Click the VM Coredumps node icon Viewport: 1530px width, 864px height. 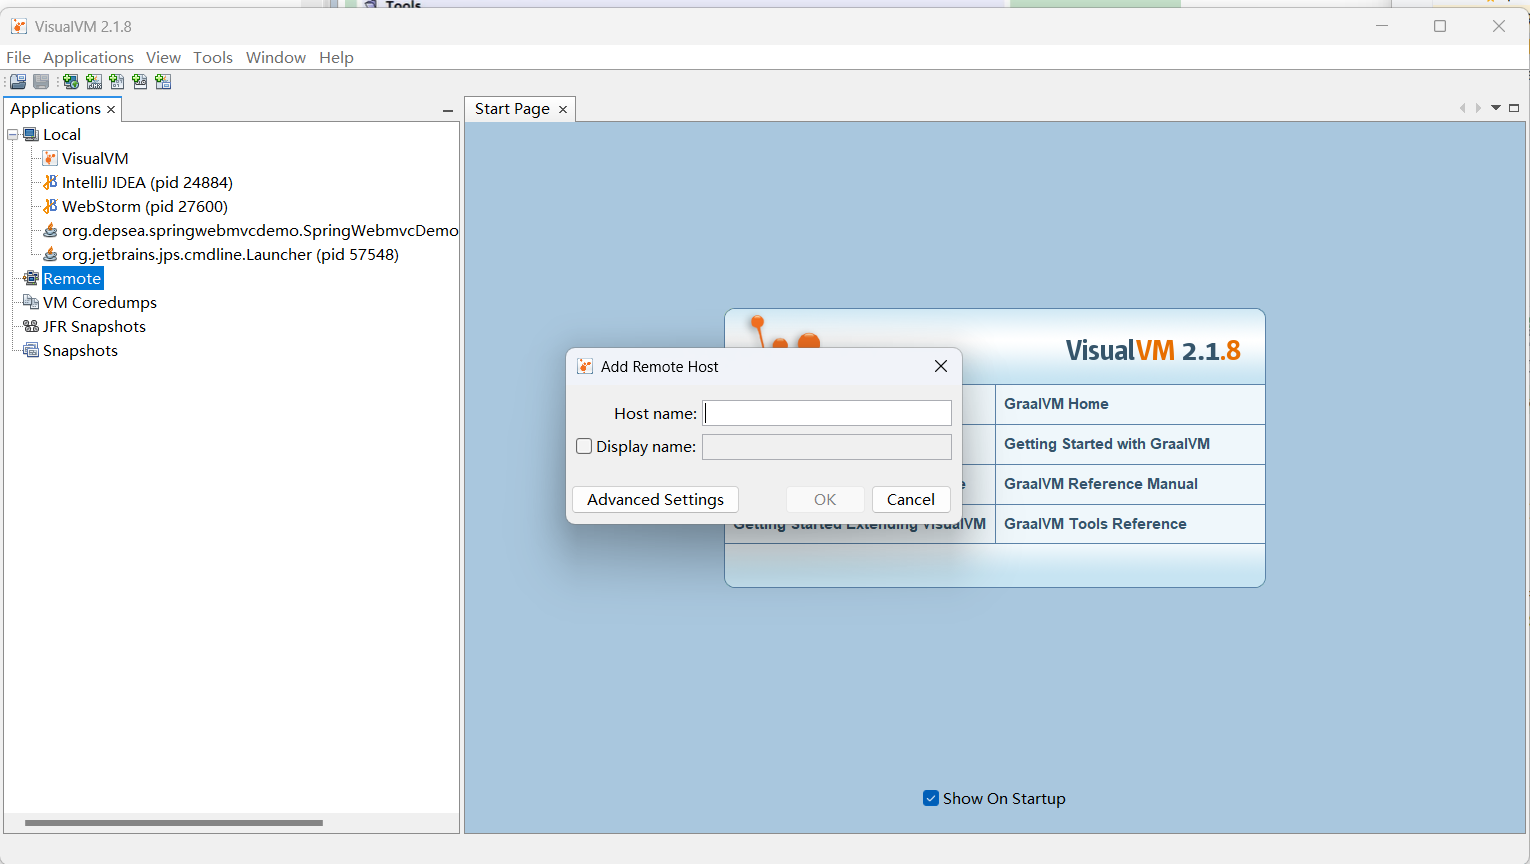[x=31, y=302]
